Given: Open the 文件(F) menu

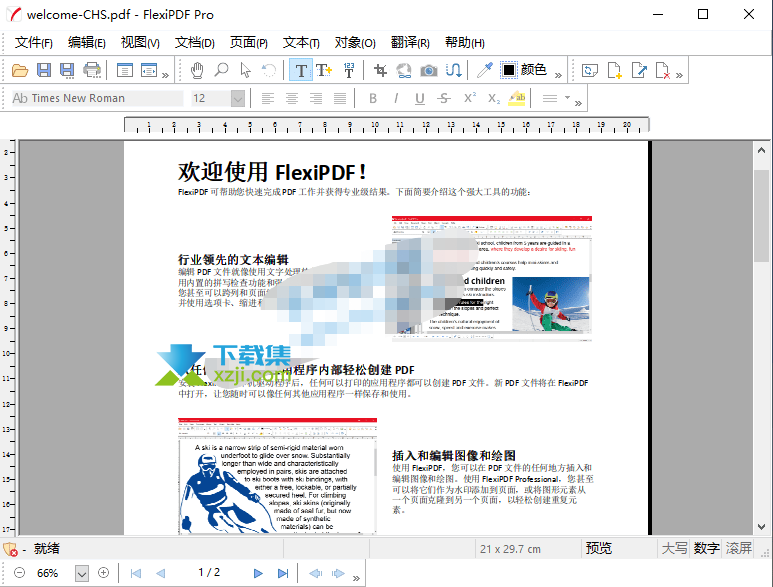Looking at the screenshot, I should point(34,42).
